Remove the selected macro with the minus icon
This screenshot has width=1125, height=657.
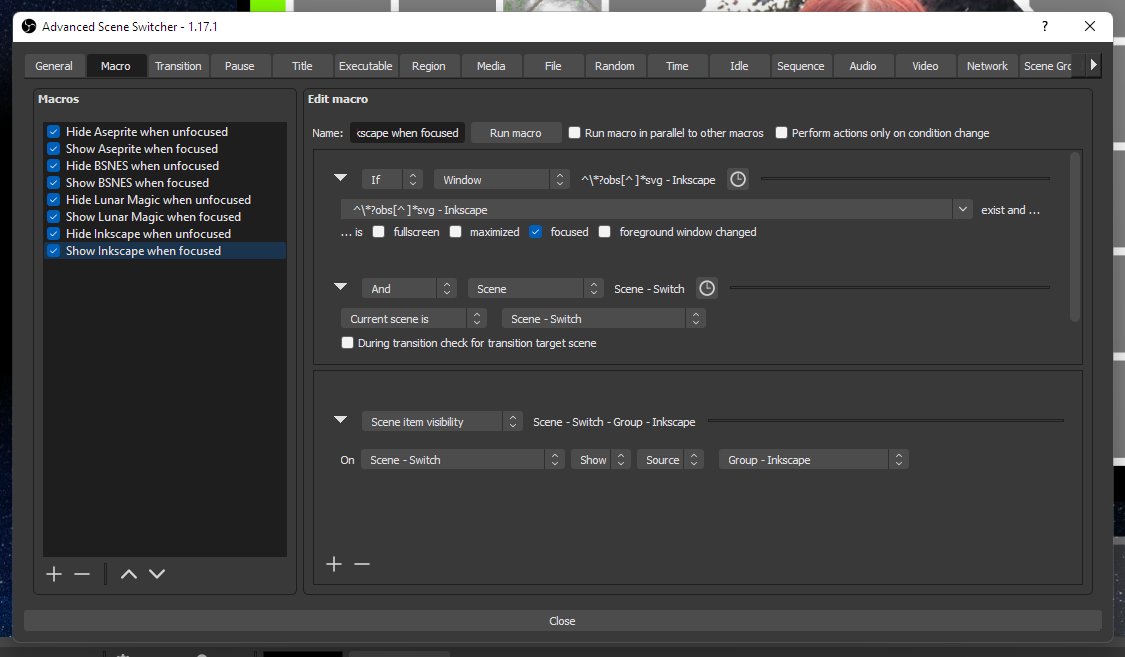click(82, 574)
